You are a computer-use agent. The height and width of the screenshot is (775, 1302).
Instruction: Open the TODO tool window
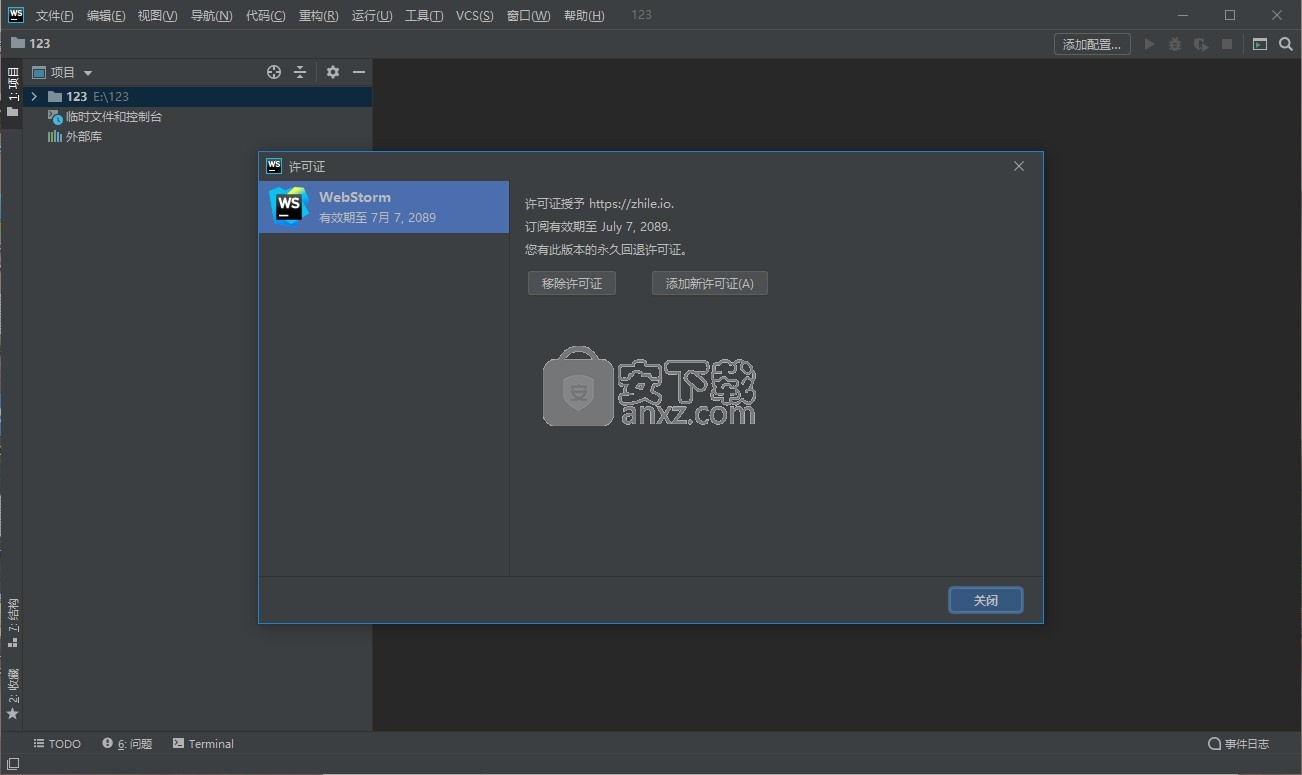tap(57, 744)
